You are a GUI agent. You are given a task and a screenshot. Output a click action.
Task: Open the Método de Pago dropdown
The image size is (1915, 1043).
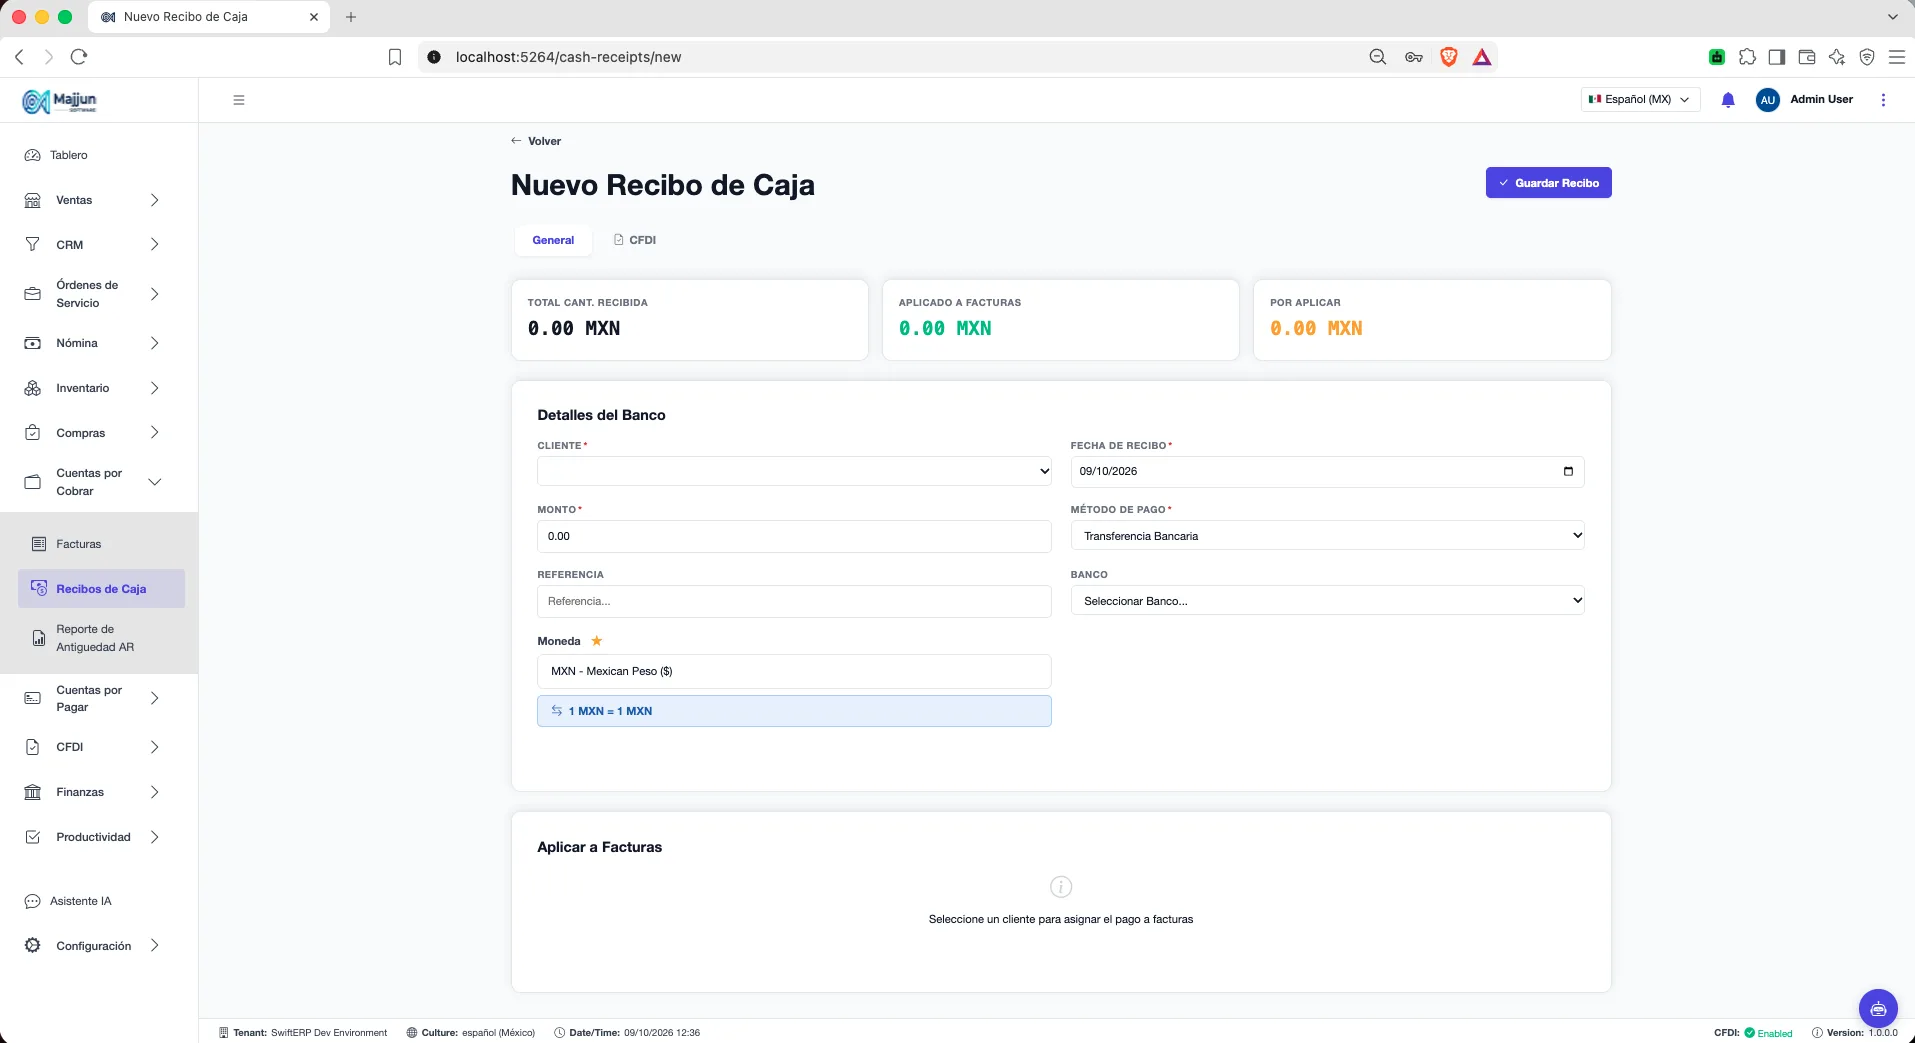click(1327, 536)
